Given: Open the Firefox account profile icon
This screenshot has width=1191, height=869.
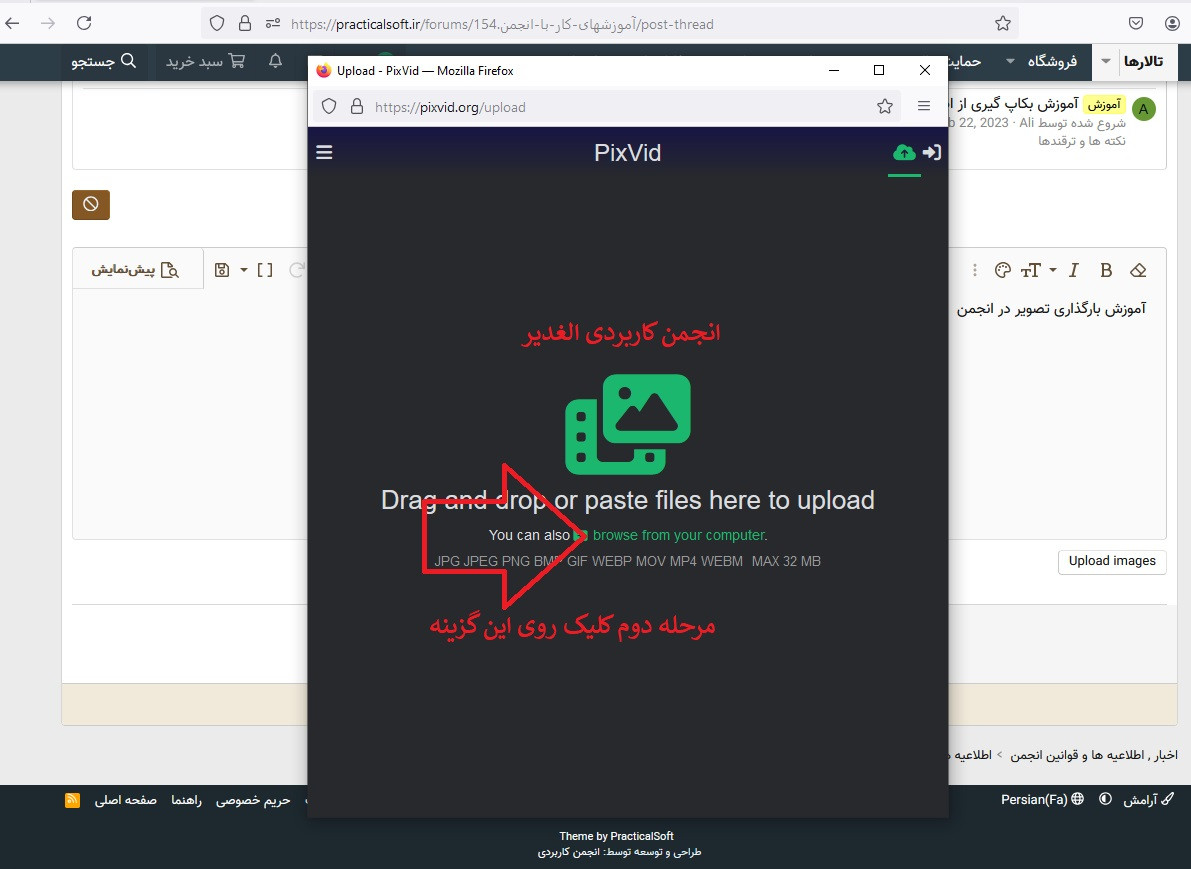Looking at the screenshot, I should tap(1173, 24).
